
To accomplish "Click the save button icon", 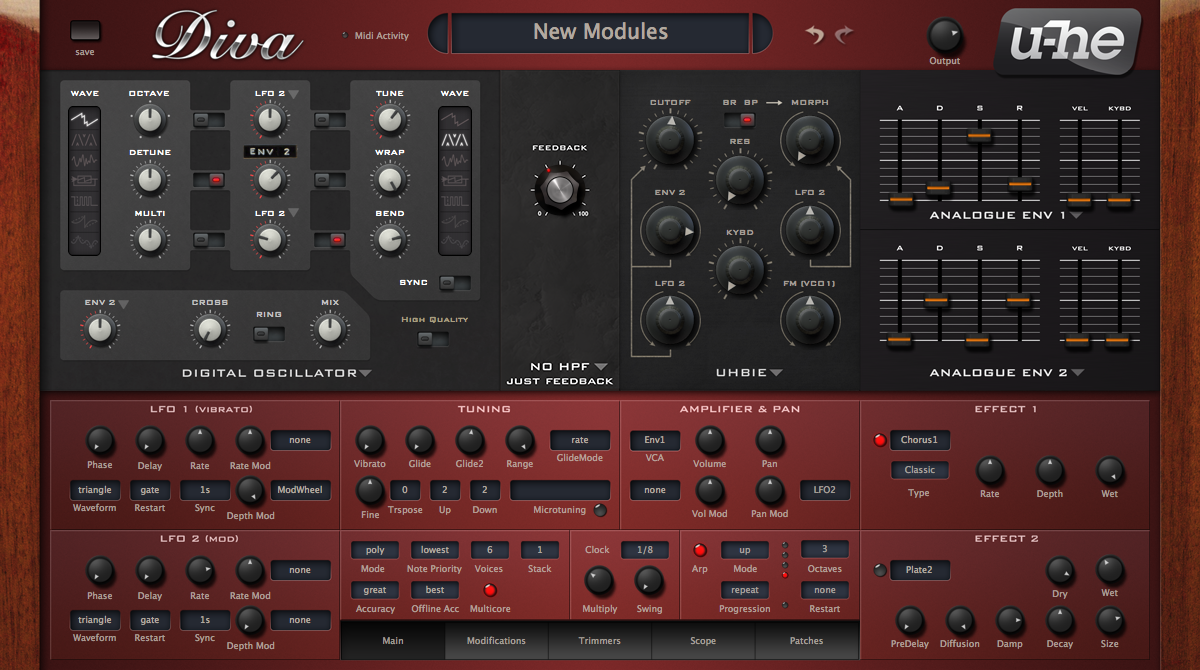I will click(85, 31).
